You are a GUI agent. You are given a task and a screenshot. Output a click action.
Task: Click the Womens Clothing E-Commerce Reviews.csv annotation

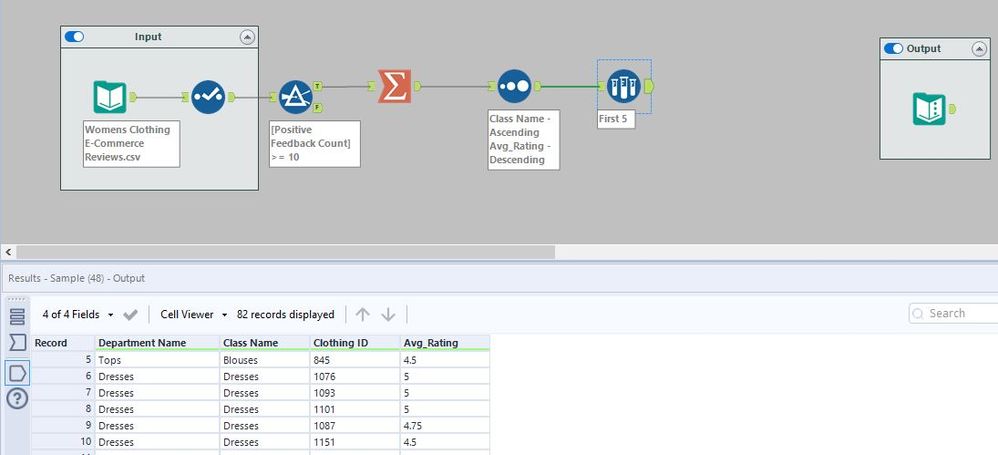coord(131,144)
